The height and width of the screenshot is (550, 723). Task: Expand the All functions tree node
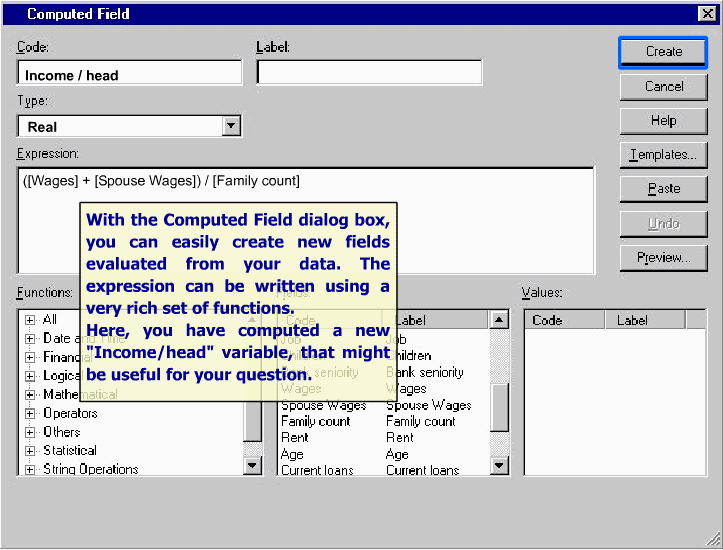click(x=30, y=320)
